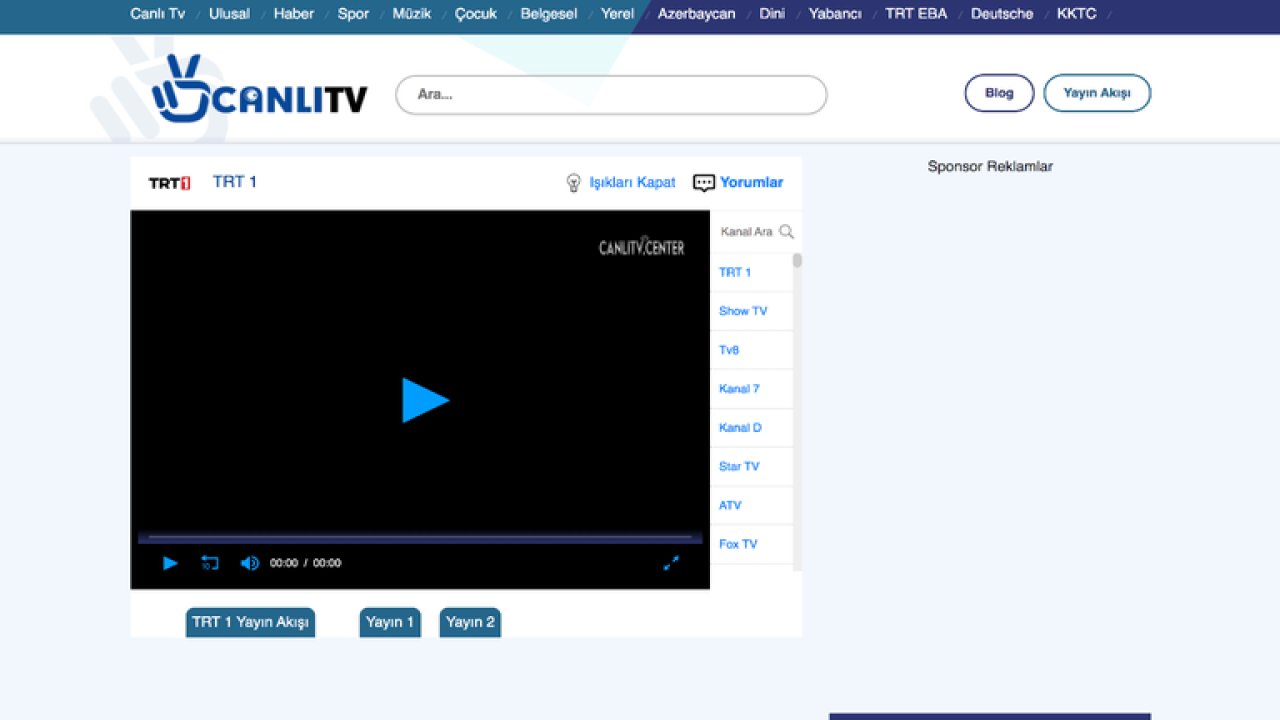Image resolution: width=1280 pixels, height=720 pixels.
Task: Focus the Ara search field
Action: pyautogui.click(x=611, y=95)
